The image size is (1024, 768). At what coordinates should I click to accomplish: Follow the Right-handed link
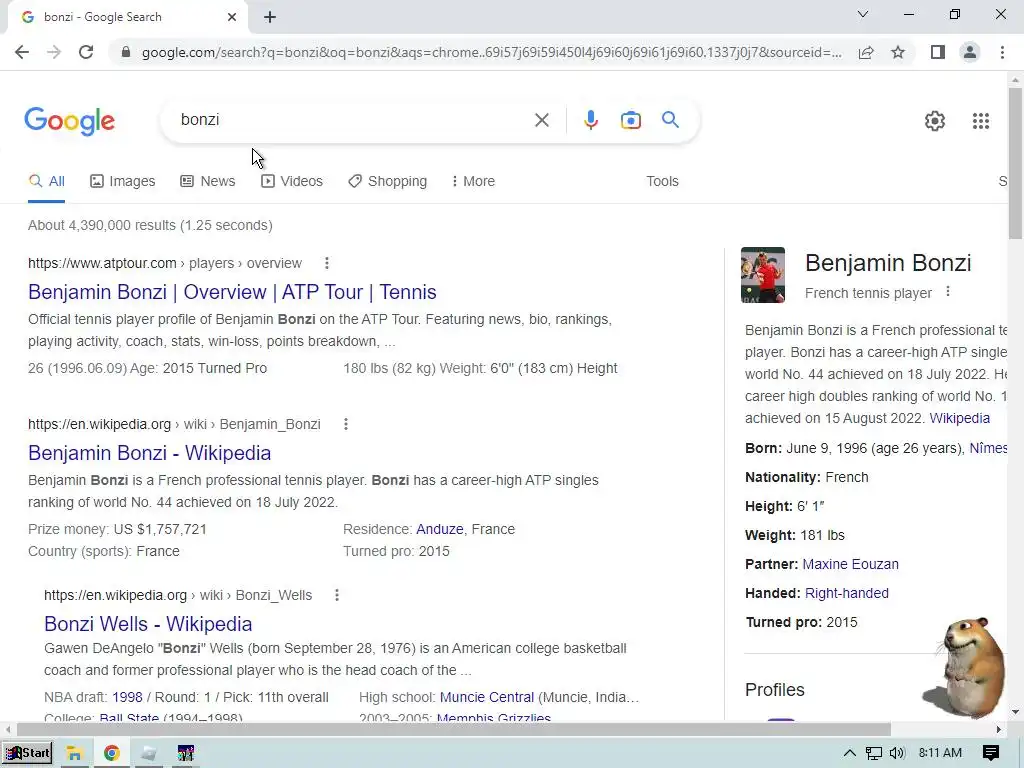846,593
